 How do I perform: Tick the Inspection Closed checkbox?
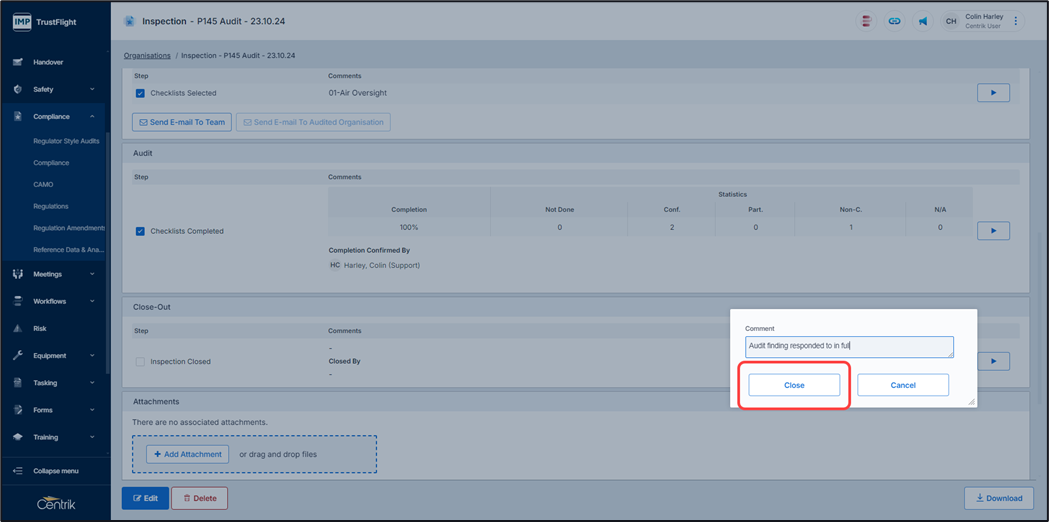click(140, 362)
